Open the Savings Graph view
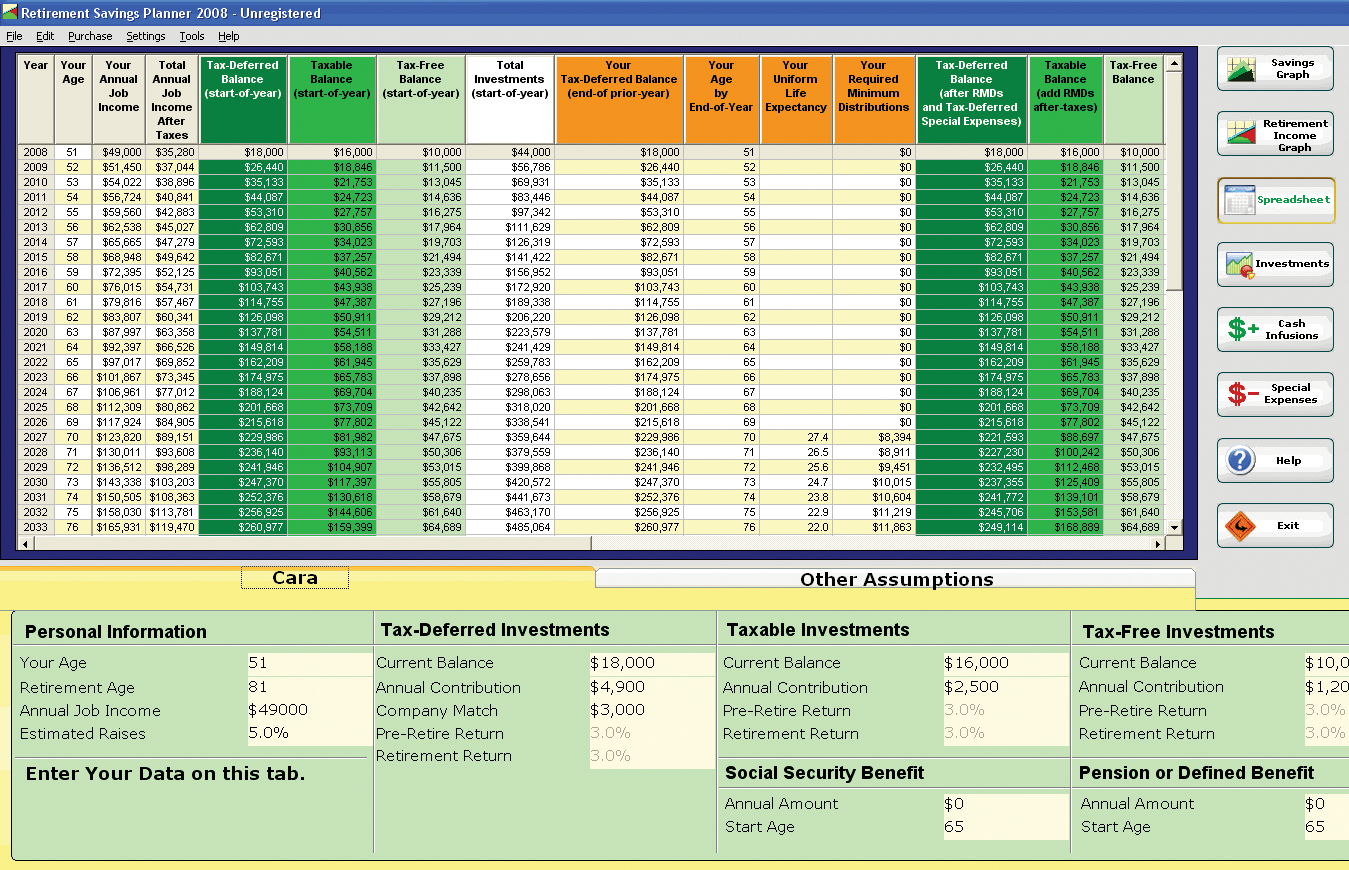This screenshot has height=870, width=1349. [1275, 69]
